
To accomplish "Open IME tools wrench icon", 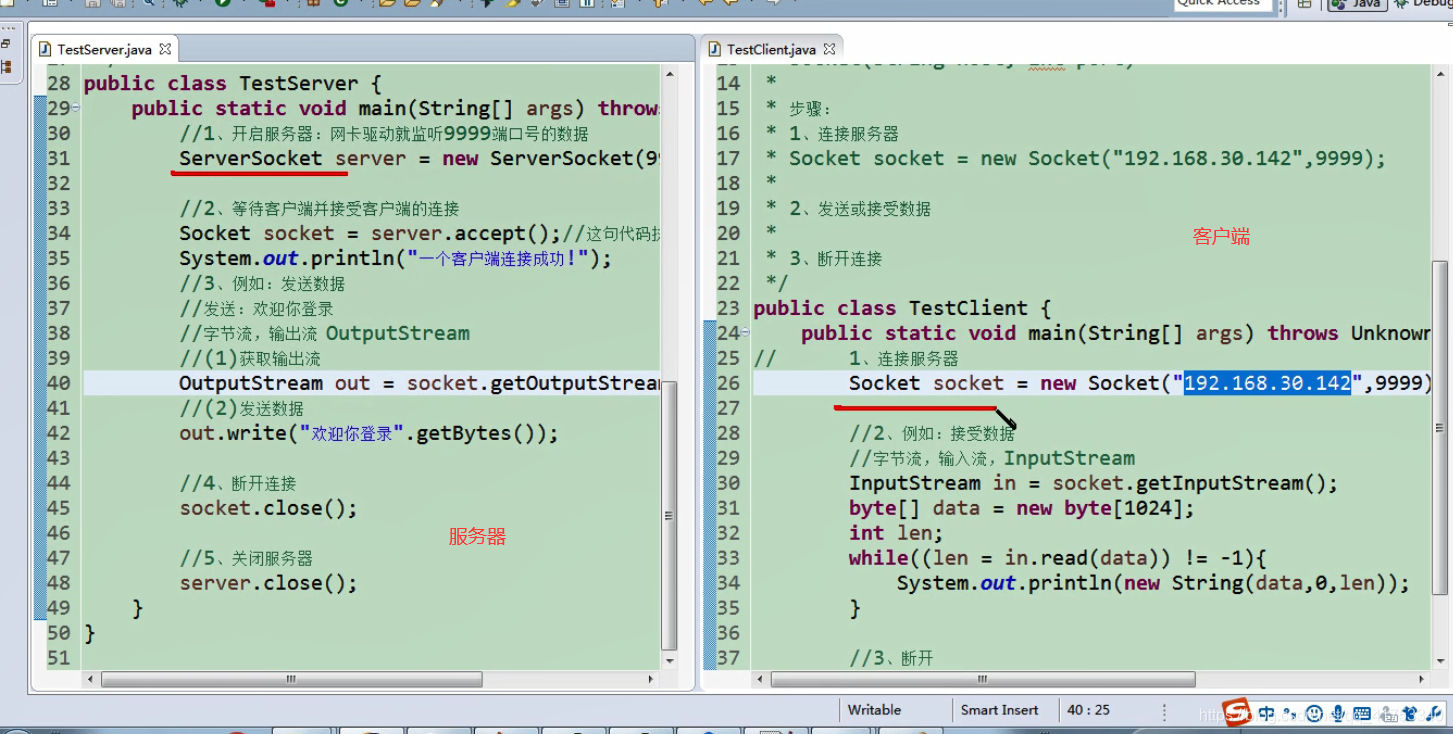I will (x=1435, y=714).
